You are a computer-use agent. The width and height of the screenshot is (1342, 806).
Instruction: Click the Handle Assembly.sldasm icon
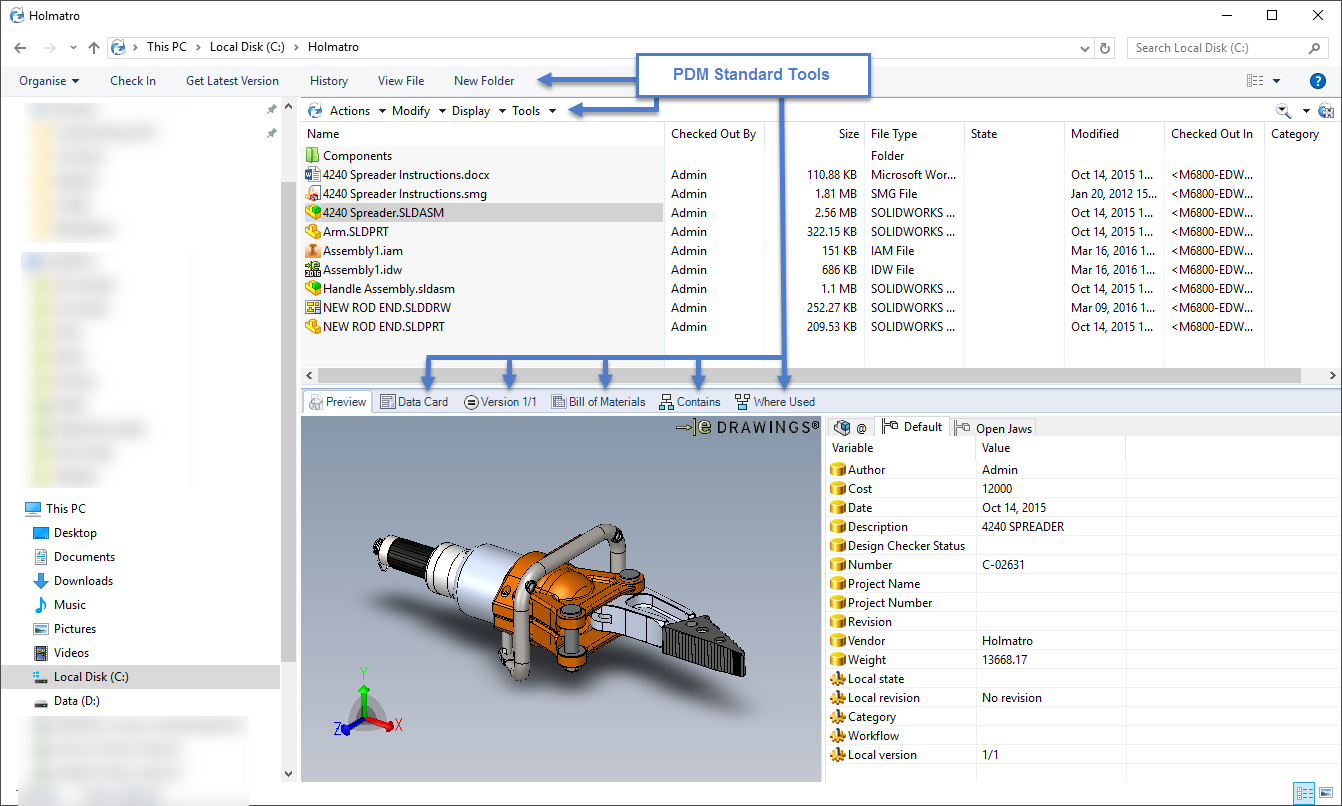[313, 288]
